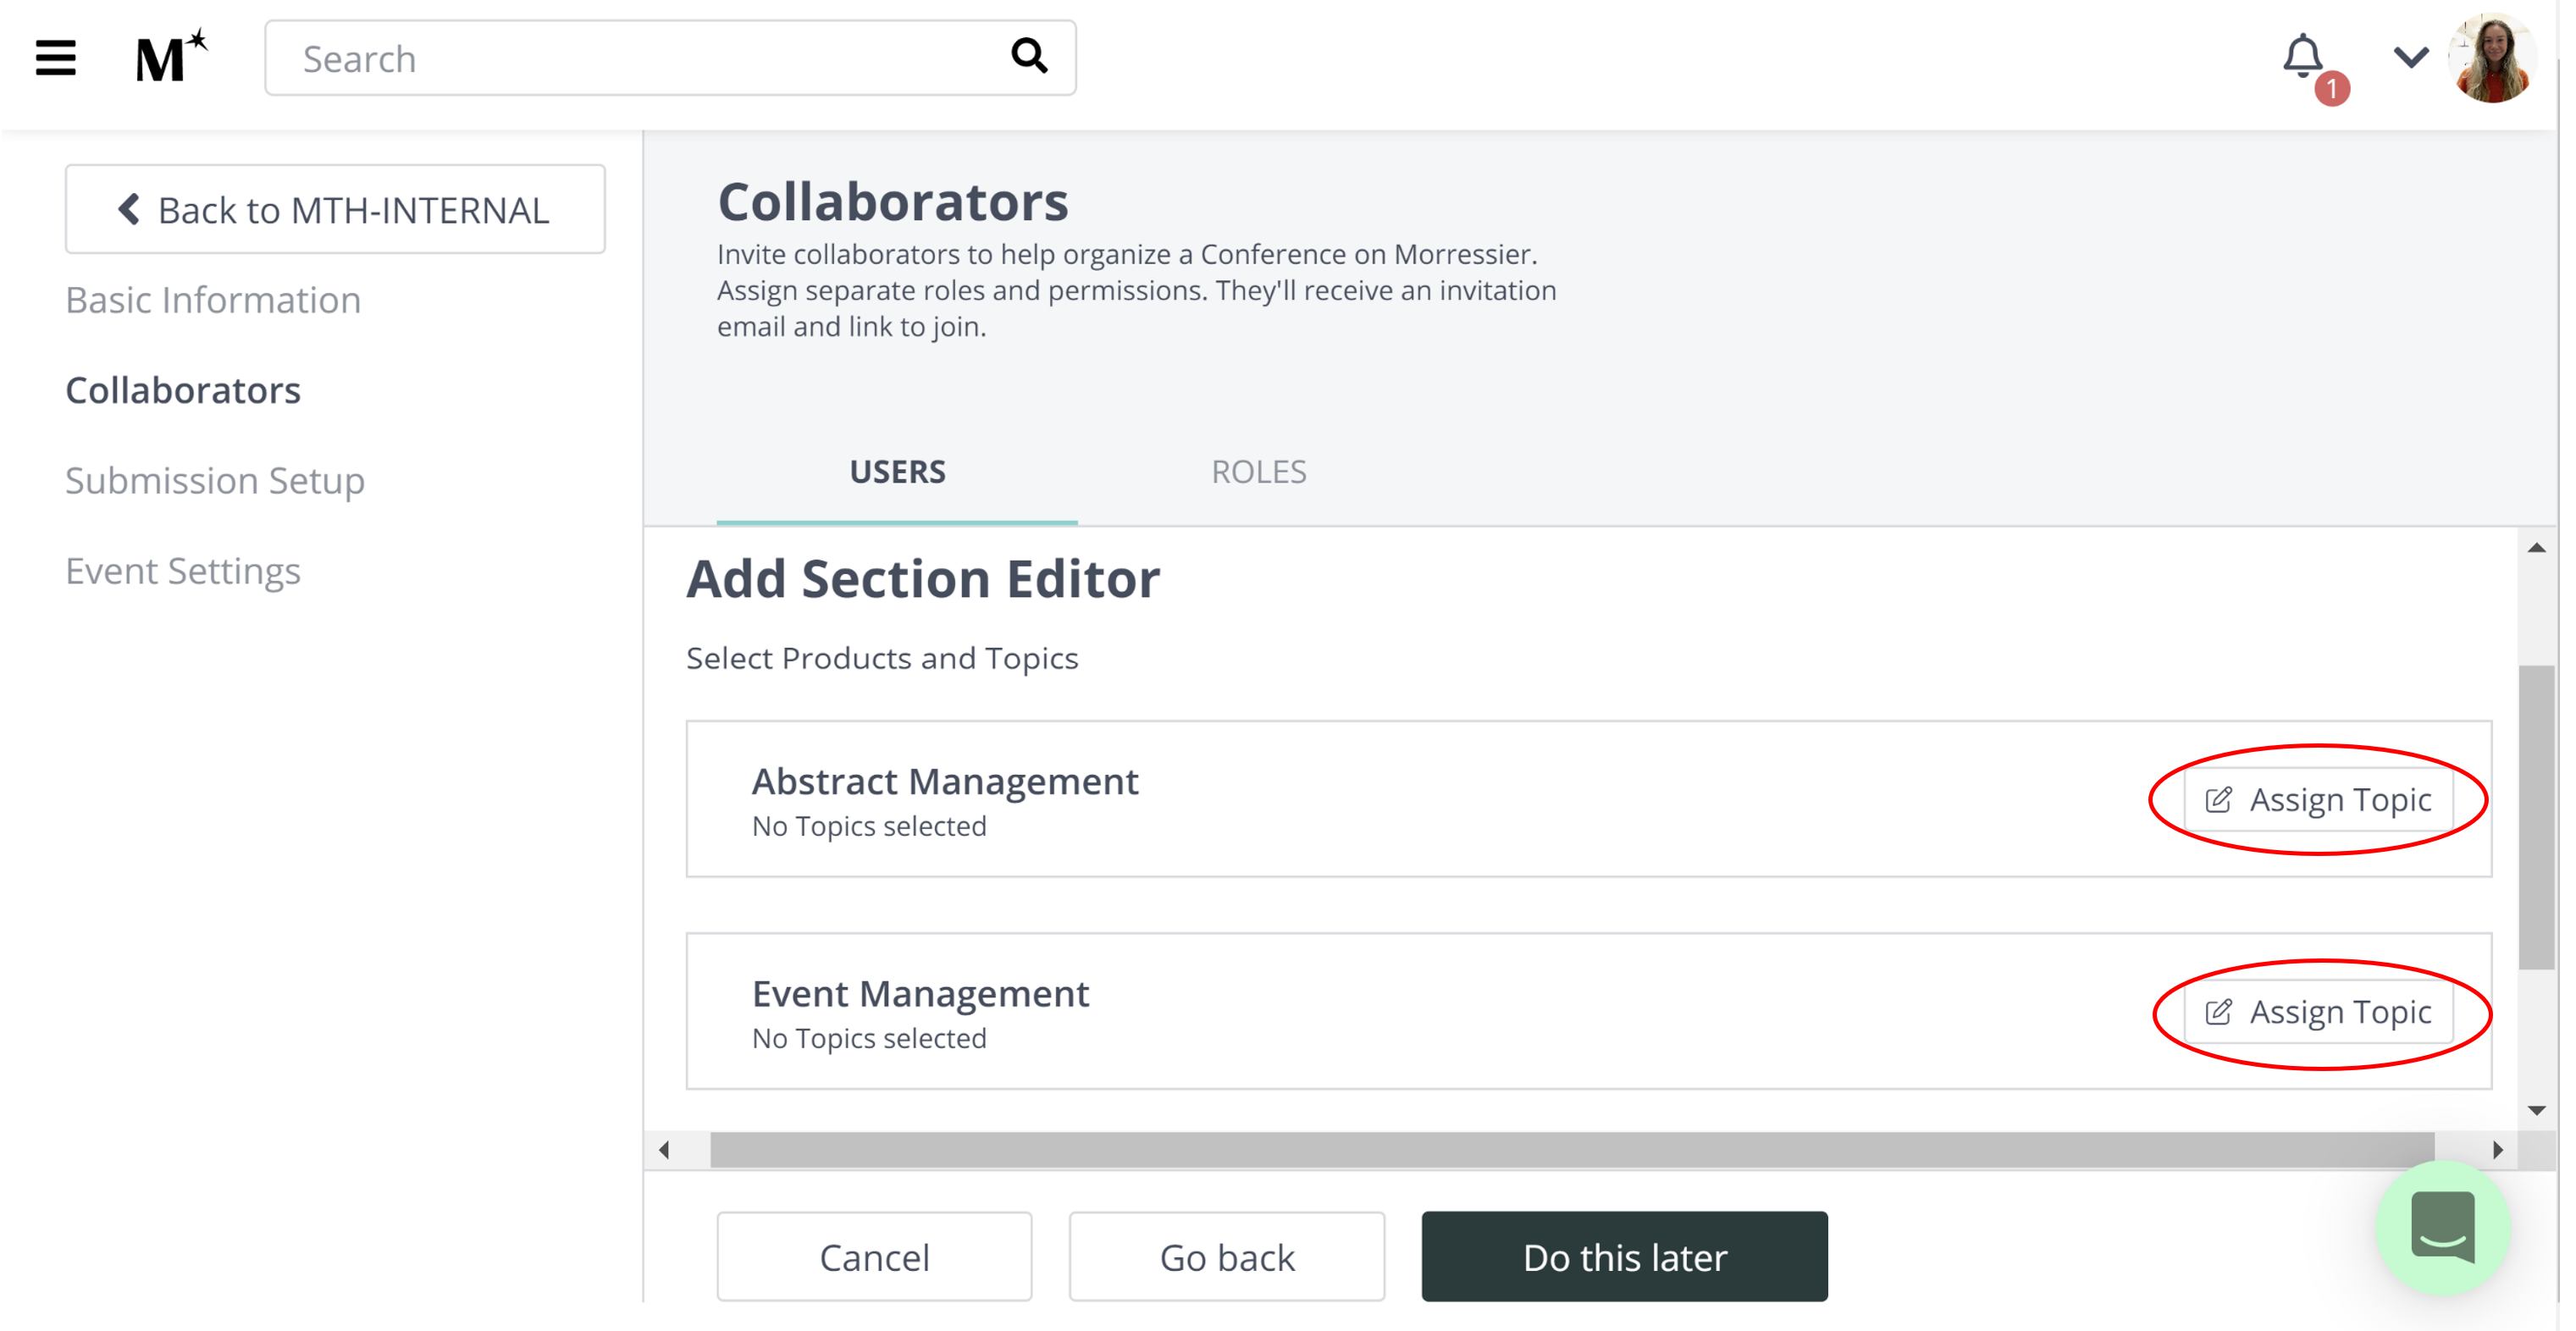Click the Collaborators page title
Viewport: 2576px width, 1331px height.
893,202
